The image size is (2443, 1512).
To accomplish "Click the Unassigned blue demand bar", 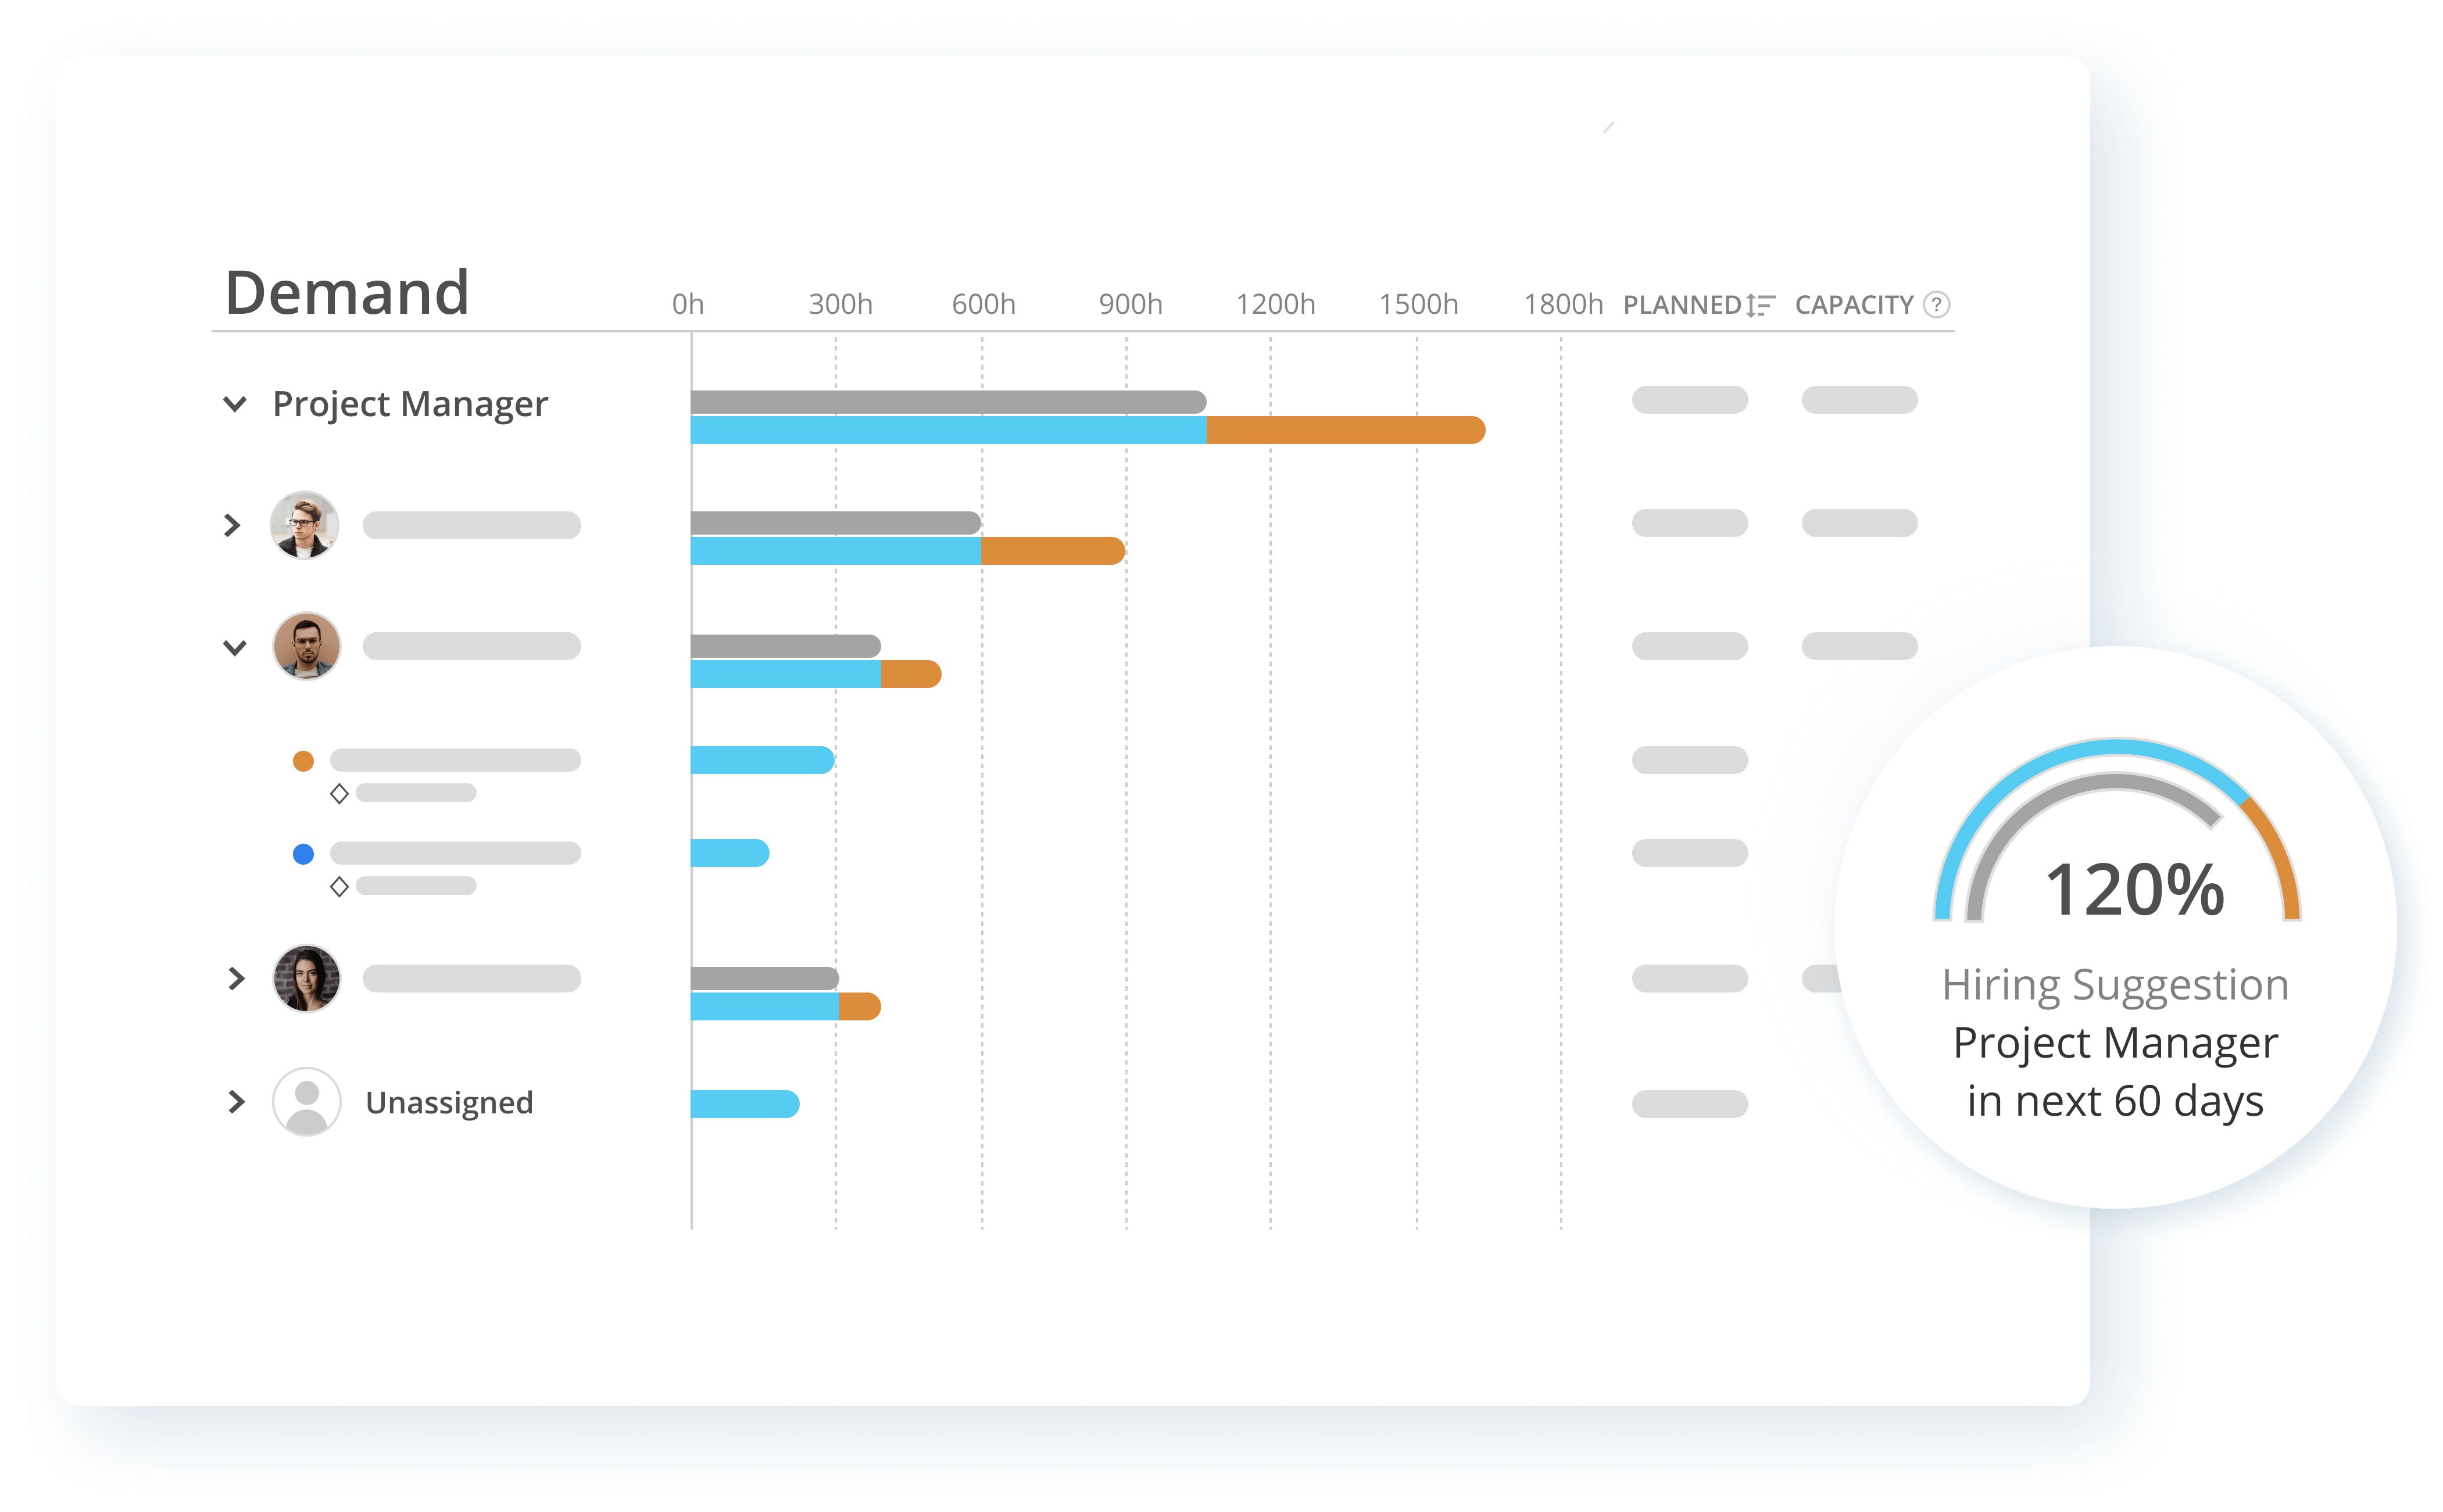I will 745,1104.
